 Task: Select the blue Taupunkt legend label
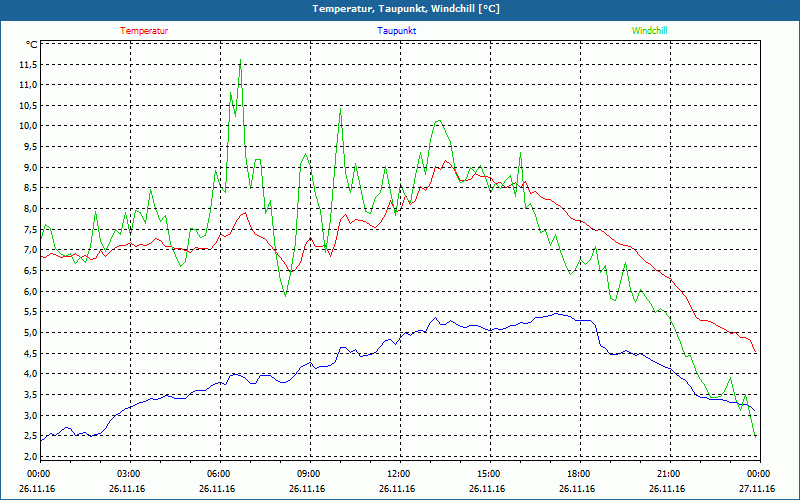(397, 31)
